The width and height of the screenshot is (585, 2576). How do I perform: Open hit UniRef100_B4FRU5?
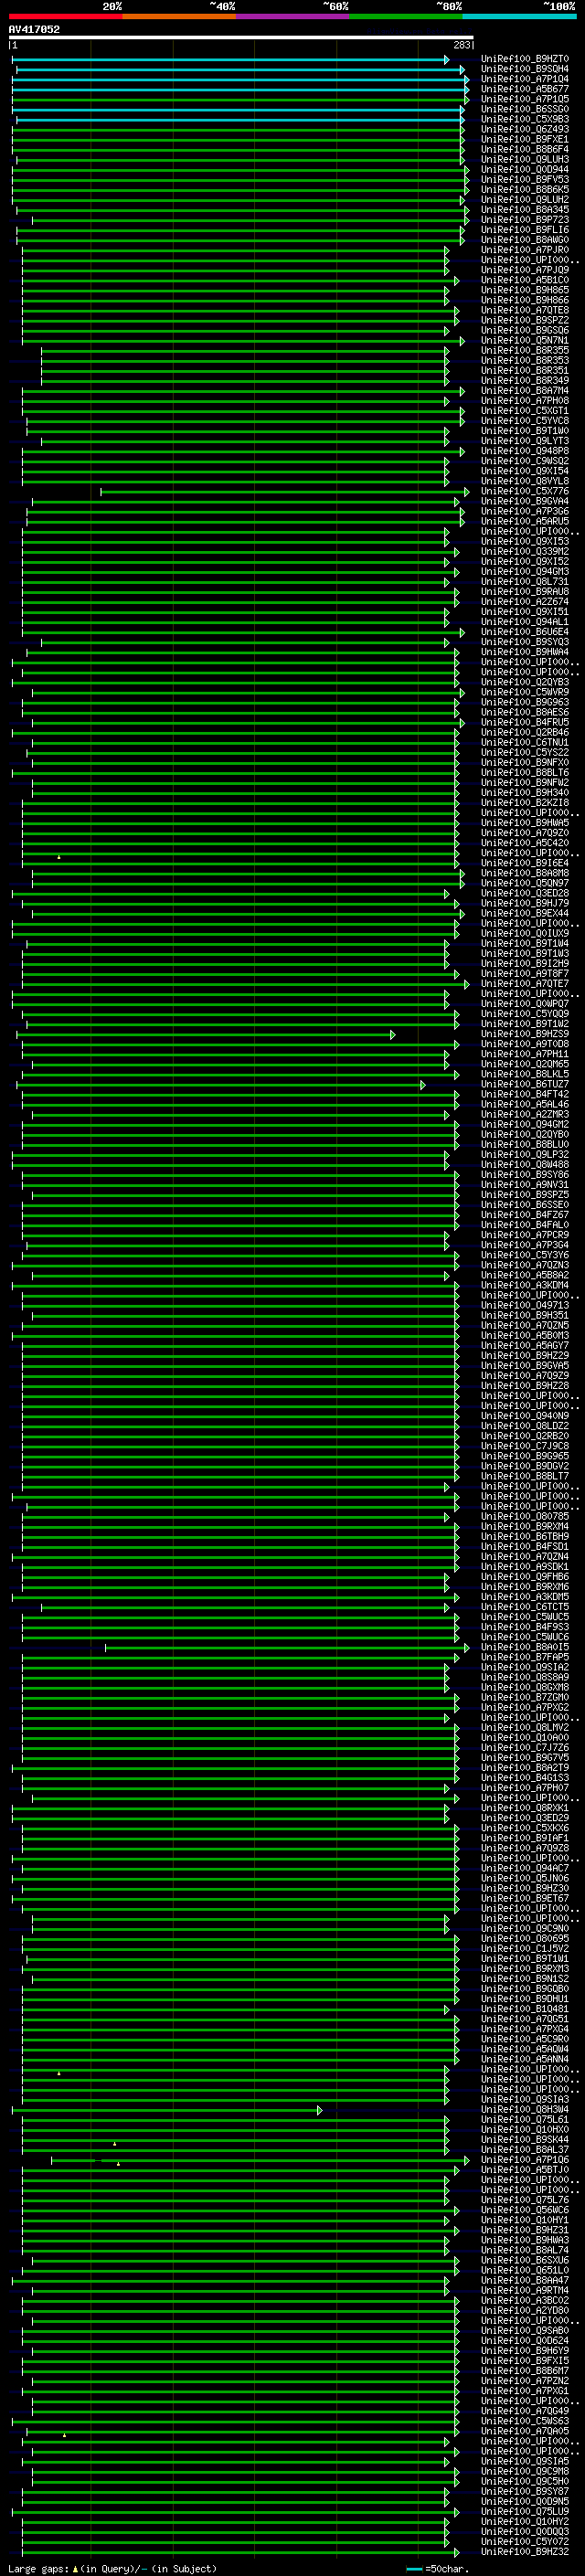point(524,722)
